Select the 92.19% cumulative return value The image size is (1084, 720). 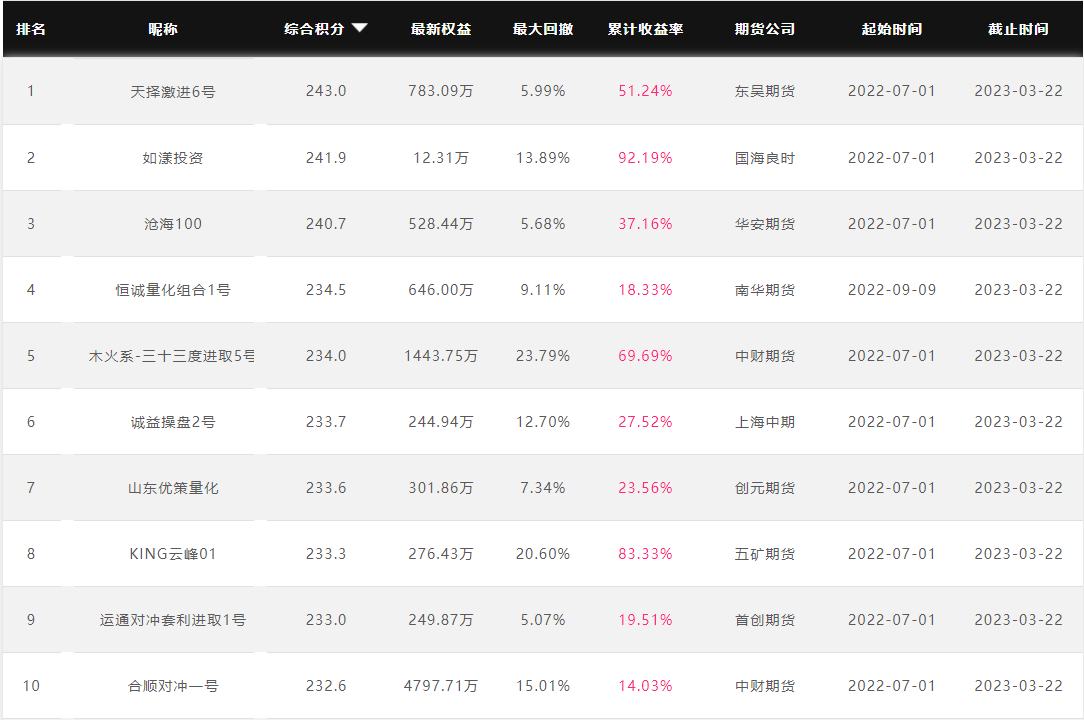(x=645, y=158)
